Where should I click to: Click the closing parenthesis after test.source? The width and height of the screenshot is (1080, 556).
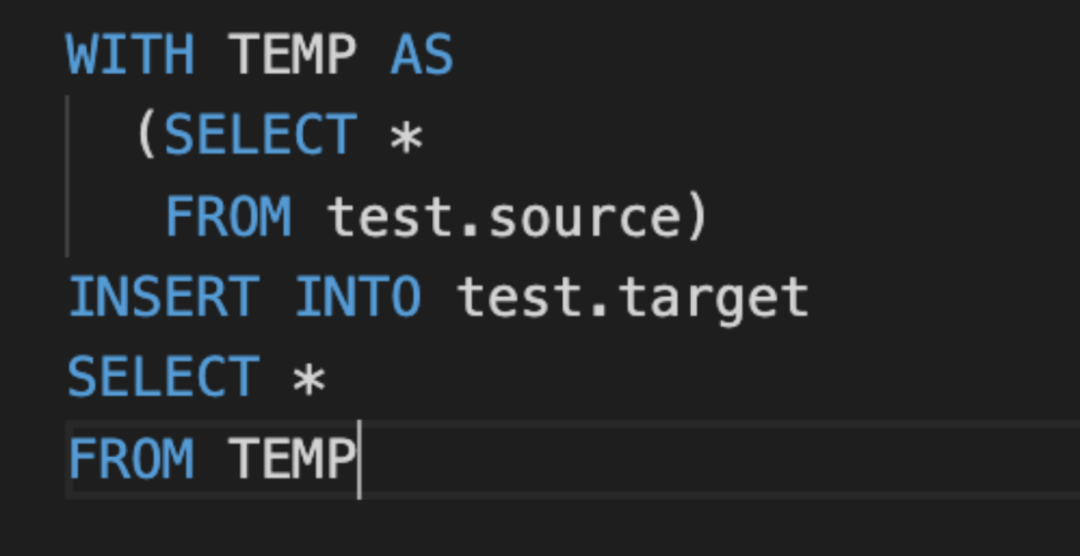[696, 217]
